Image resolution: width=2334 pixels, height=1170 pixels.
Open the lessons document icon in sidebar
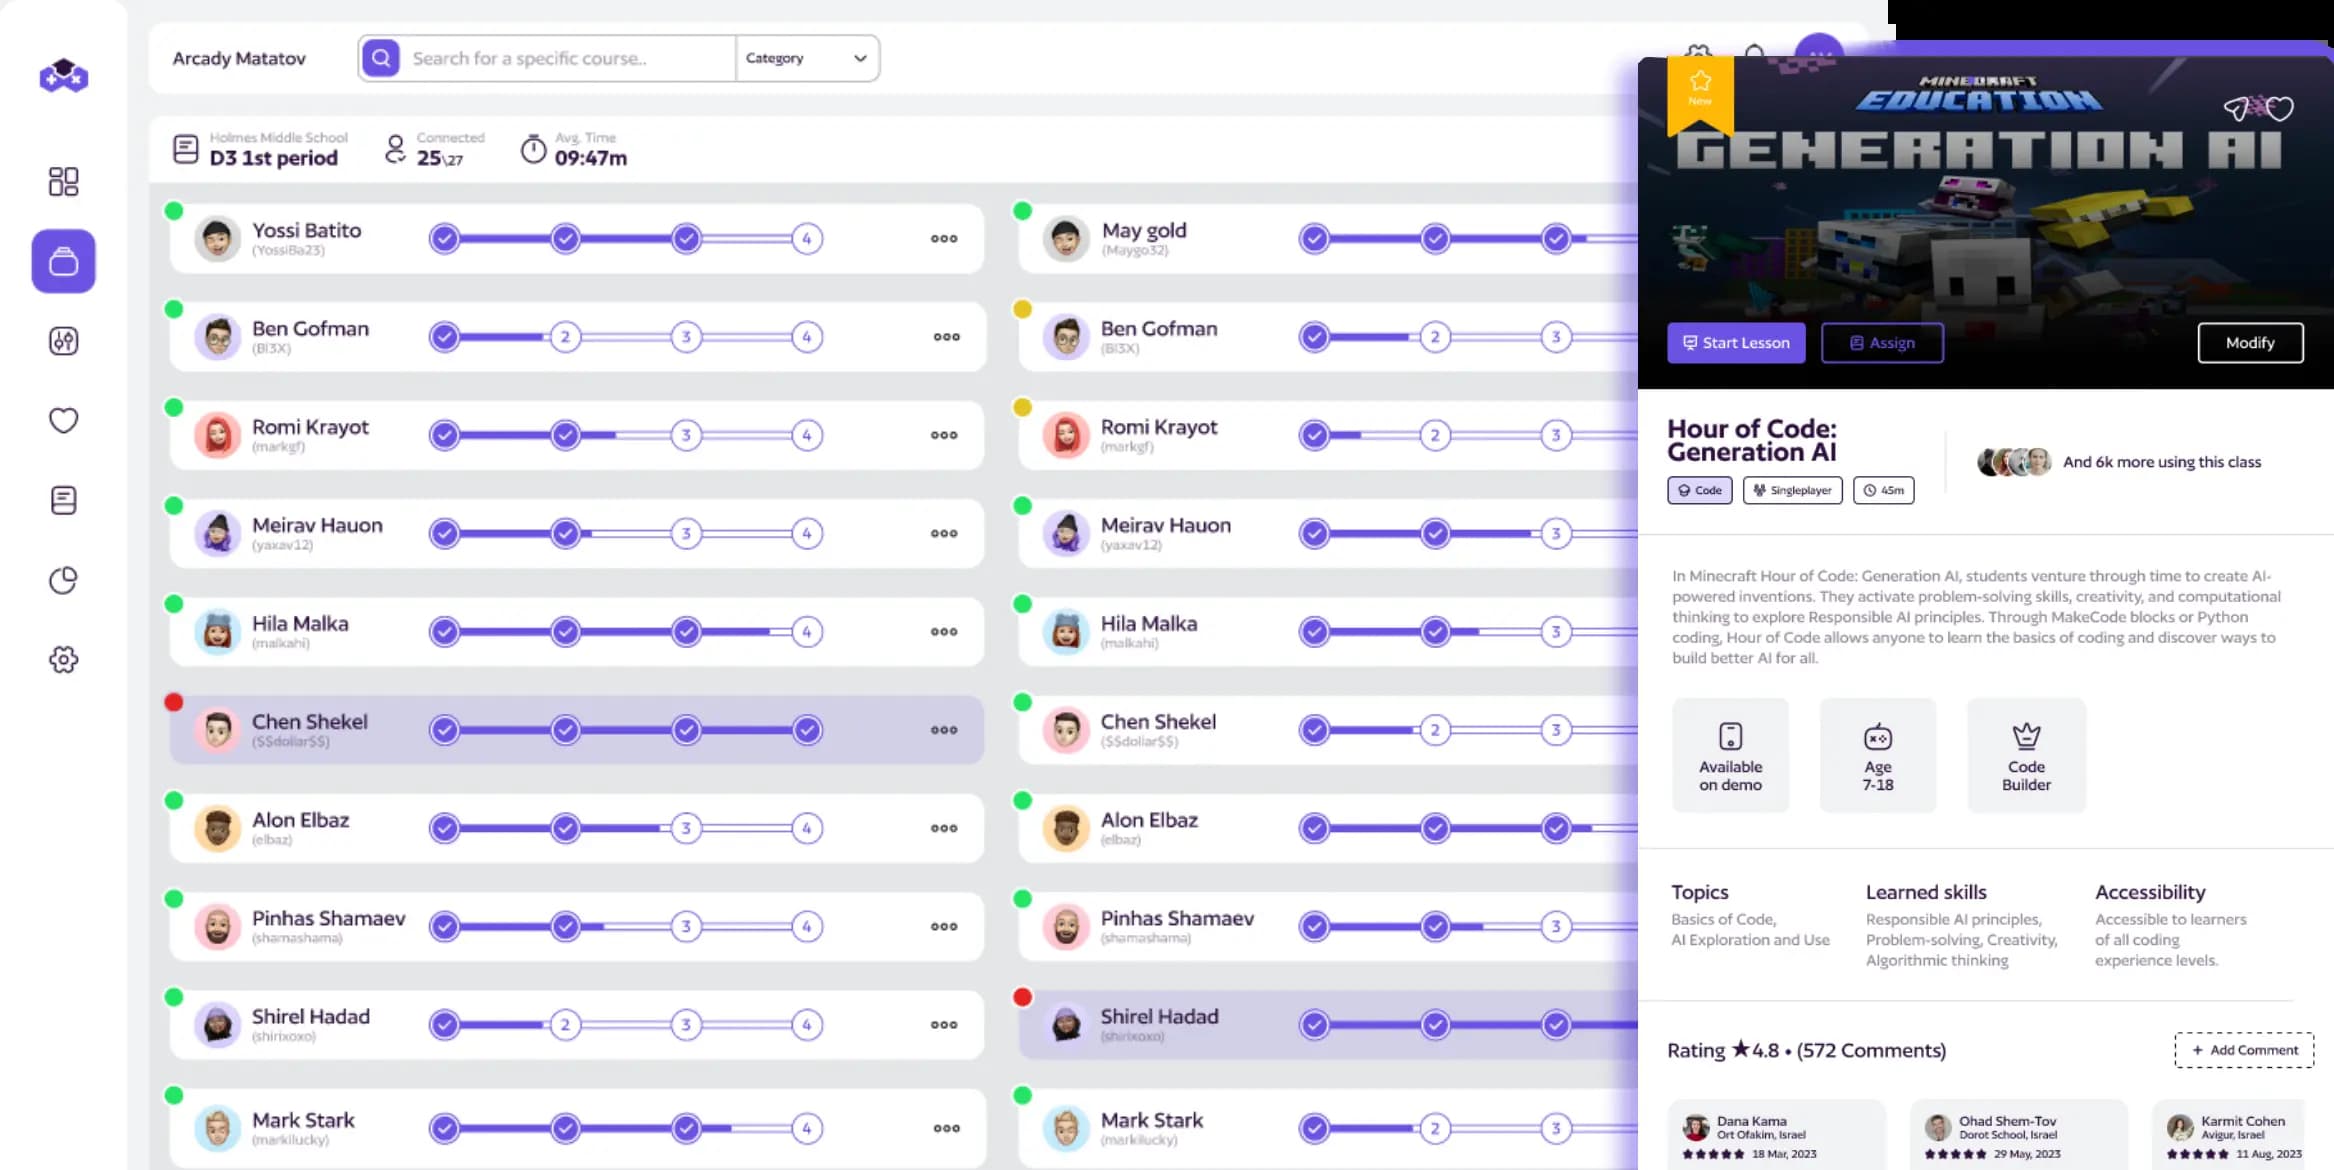point(63,500)
